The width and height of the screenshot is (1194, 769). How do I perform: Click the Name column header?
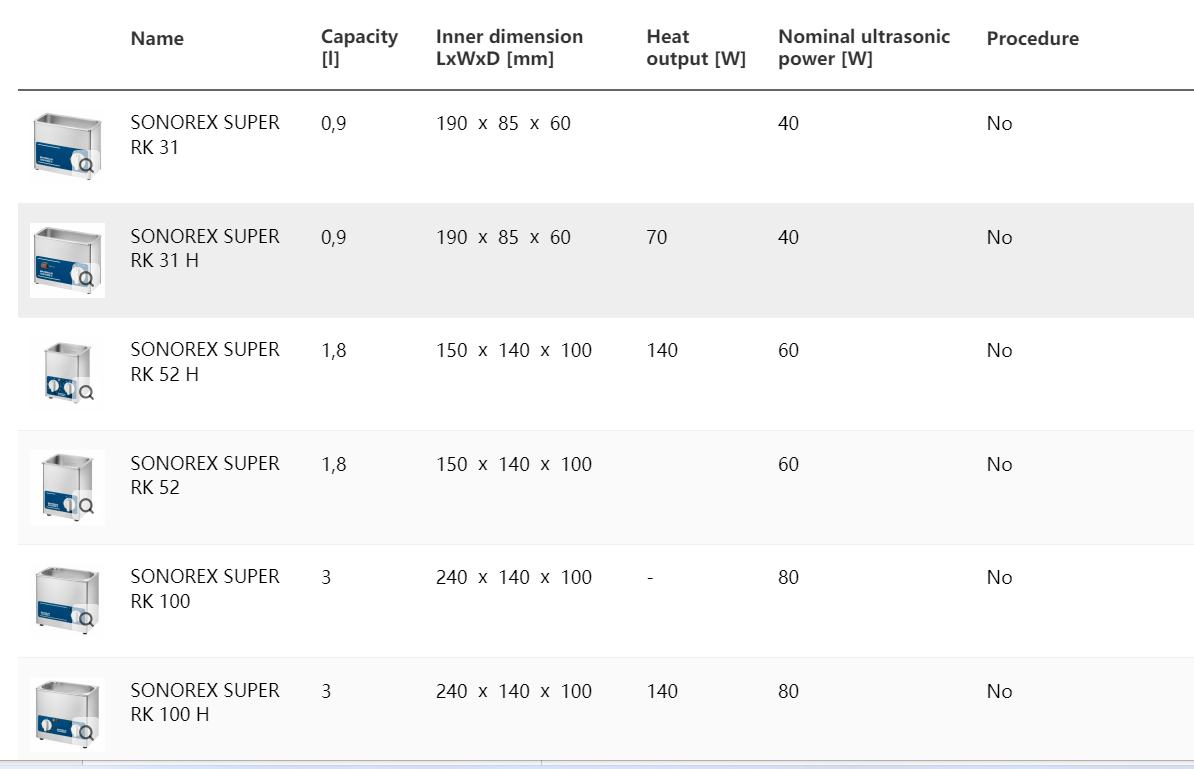pos(157,39)
